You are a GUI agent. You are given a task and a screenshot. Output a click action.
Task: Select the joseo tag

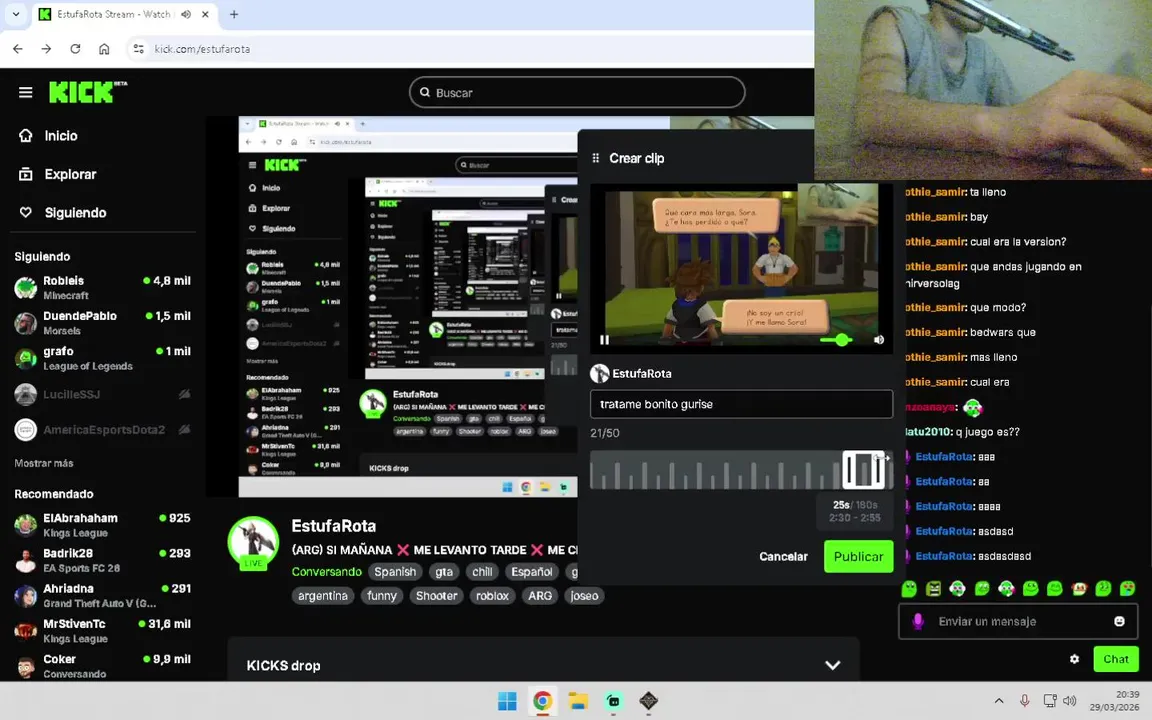tap(584, 596)
